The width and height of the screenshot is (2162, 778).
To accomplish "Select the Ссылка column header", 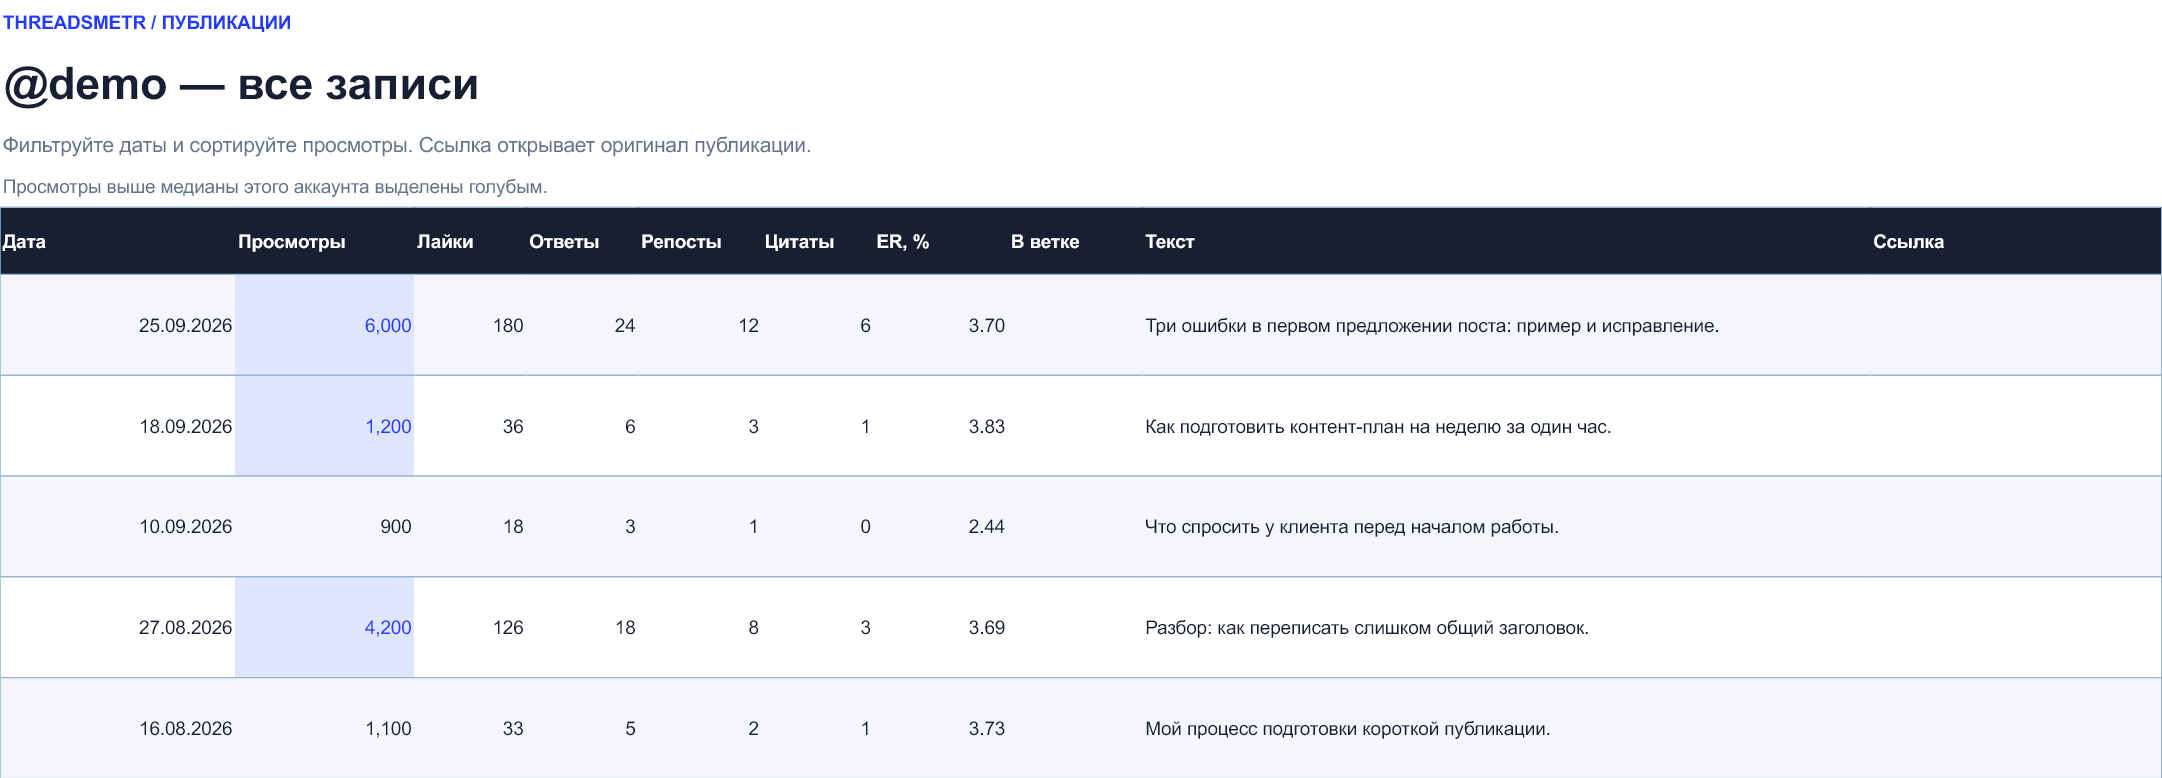I will pos(1908,241).
